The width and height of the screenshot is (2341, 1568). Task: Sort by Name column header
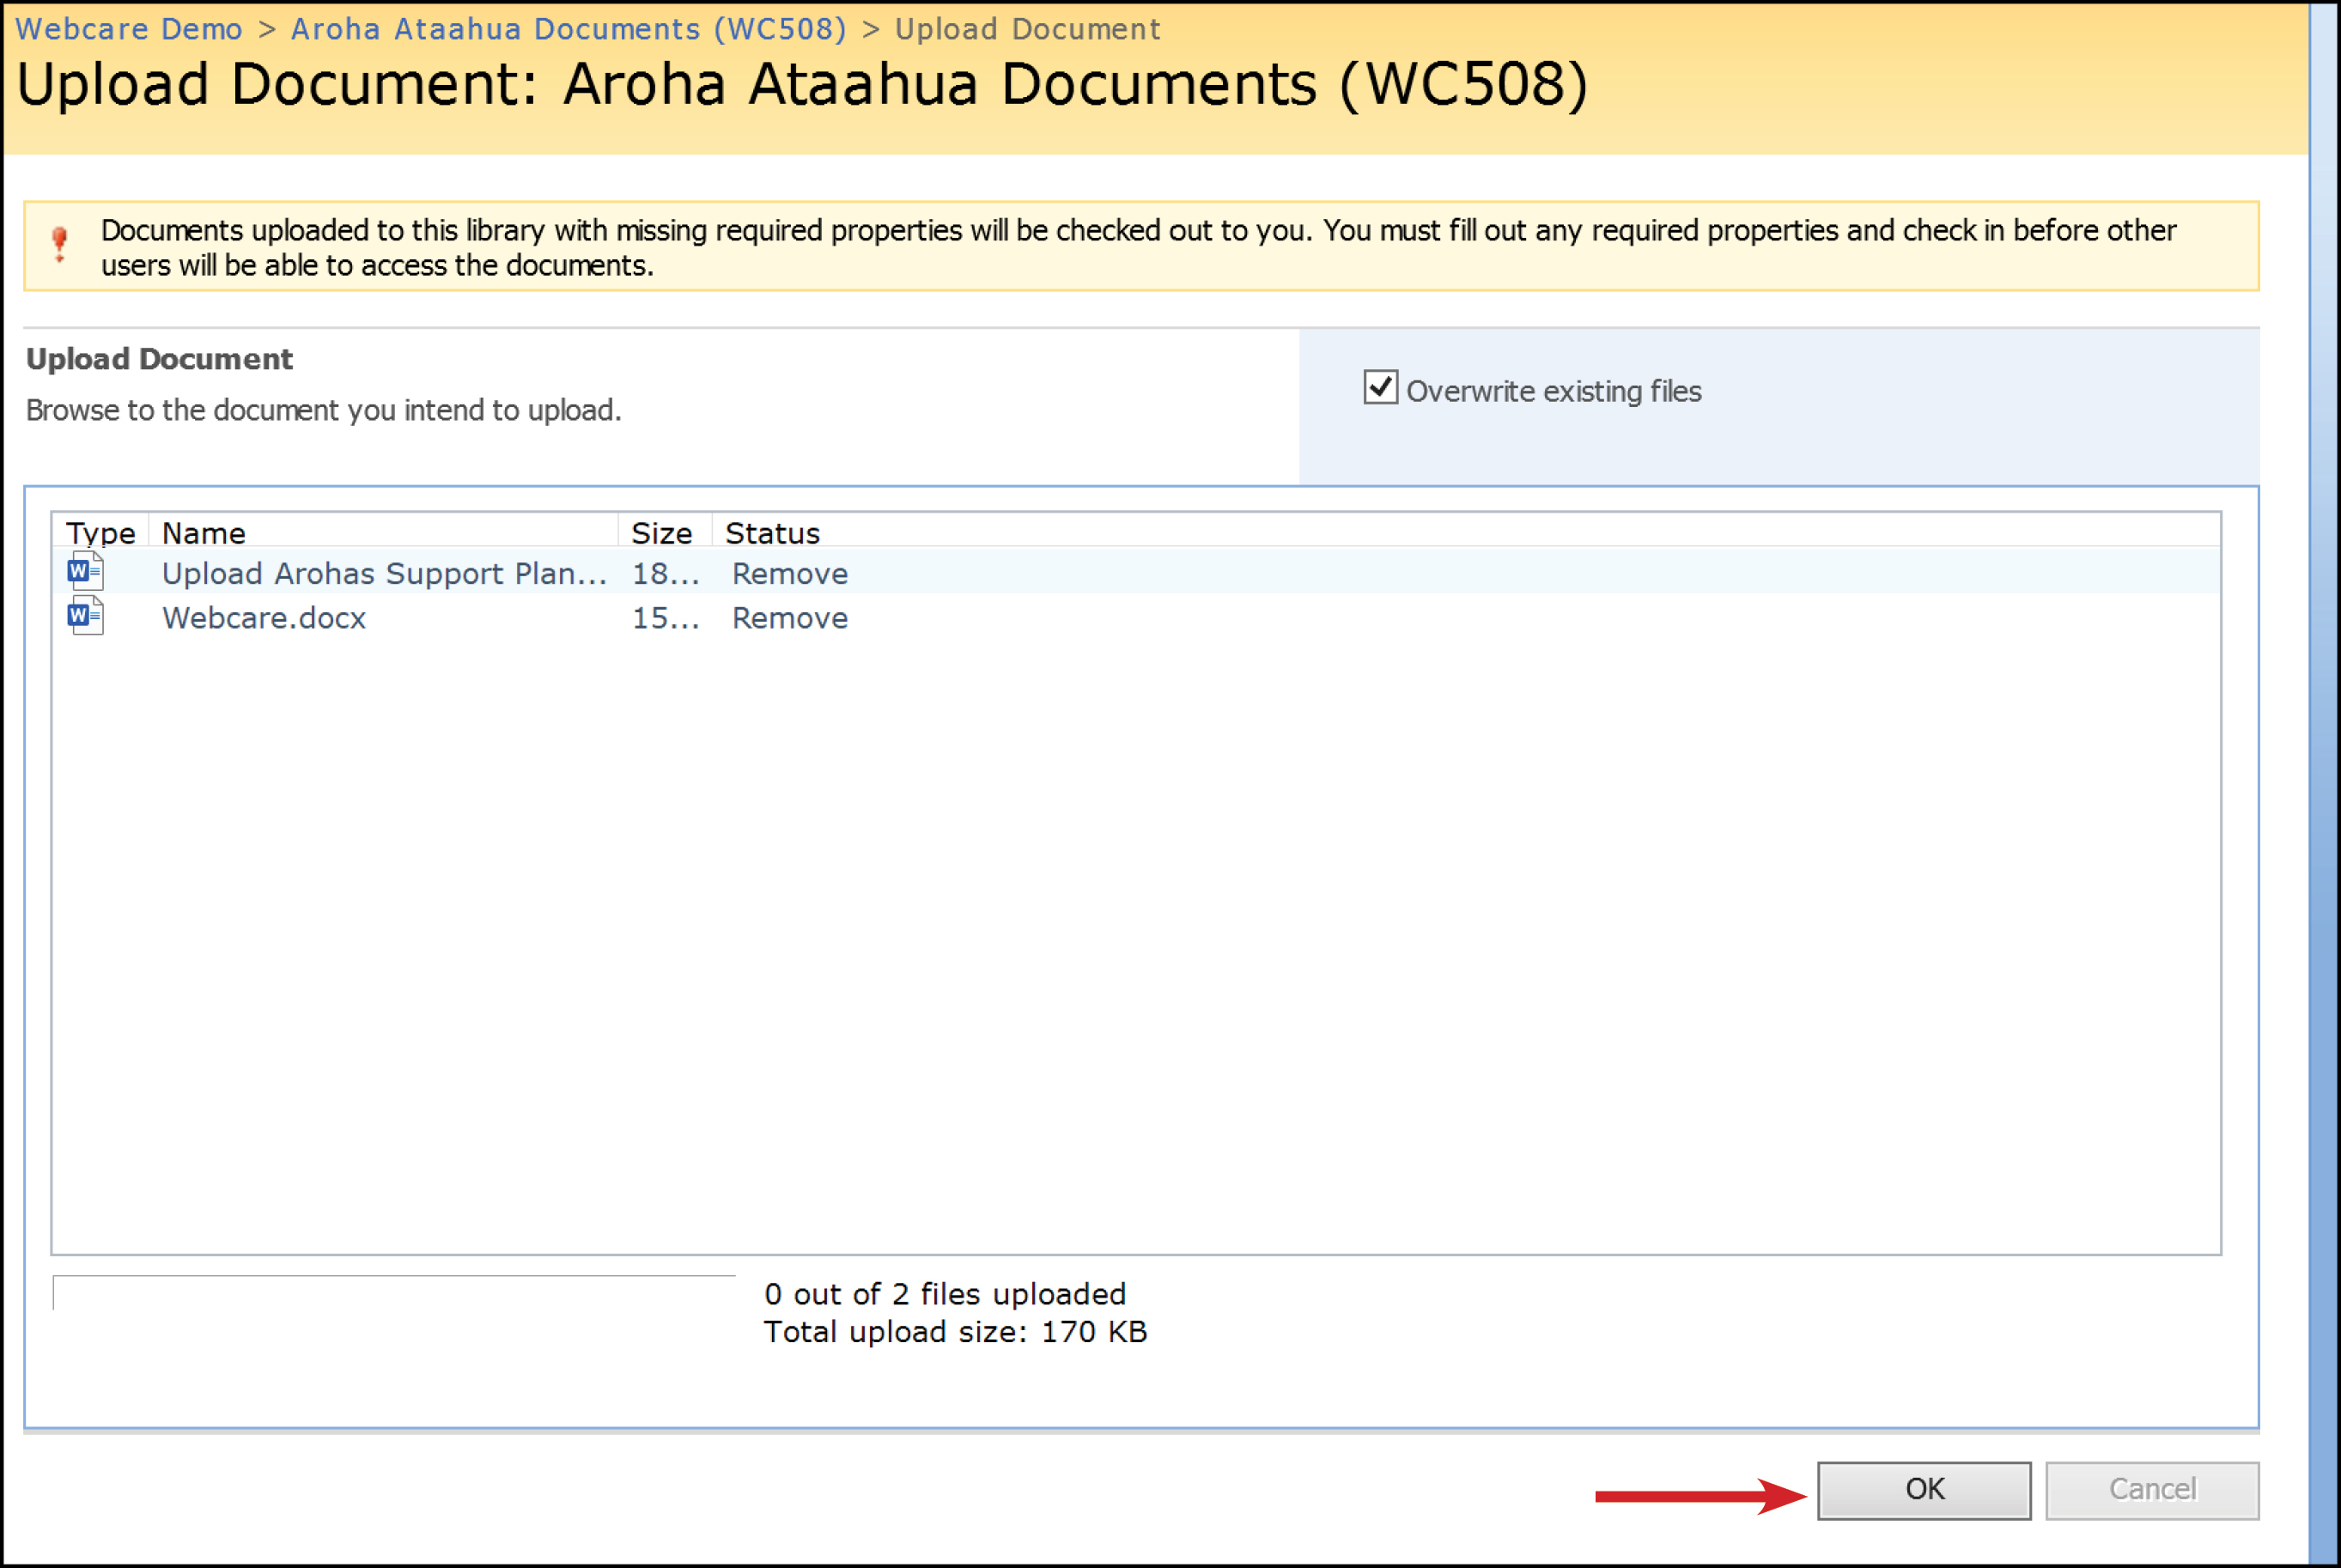384,533
